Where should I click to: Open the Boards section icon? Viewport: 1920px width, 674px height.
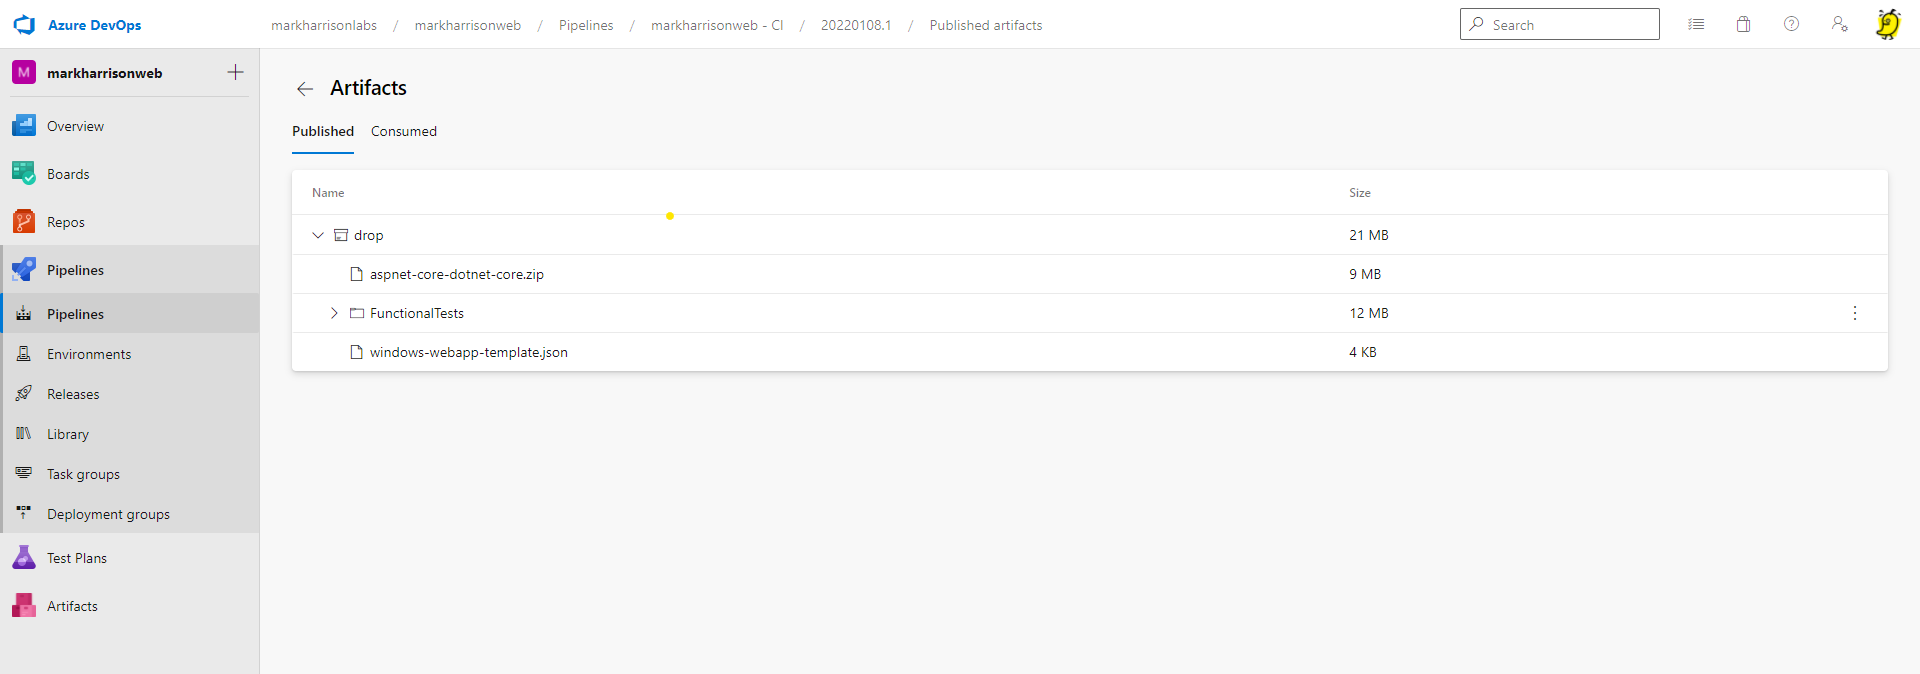pos(24,174)
